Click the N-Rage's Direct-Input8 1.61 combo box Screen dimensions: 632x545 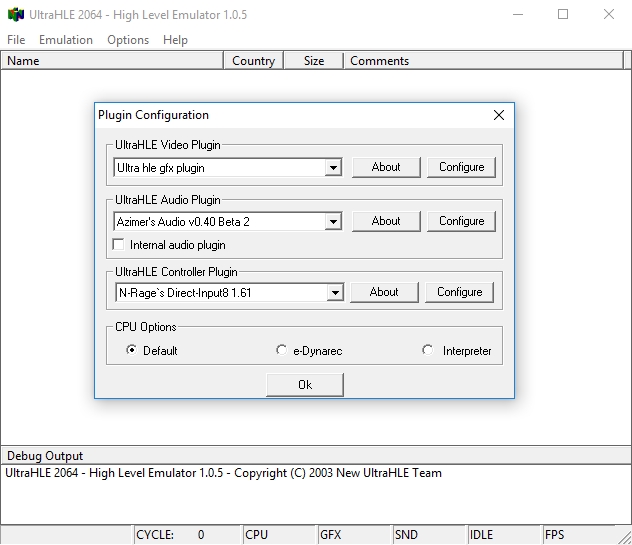(x=230, y=293)
